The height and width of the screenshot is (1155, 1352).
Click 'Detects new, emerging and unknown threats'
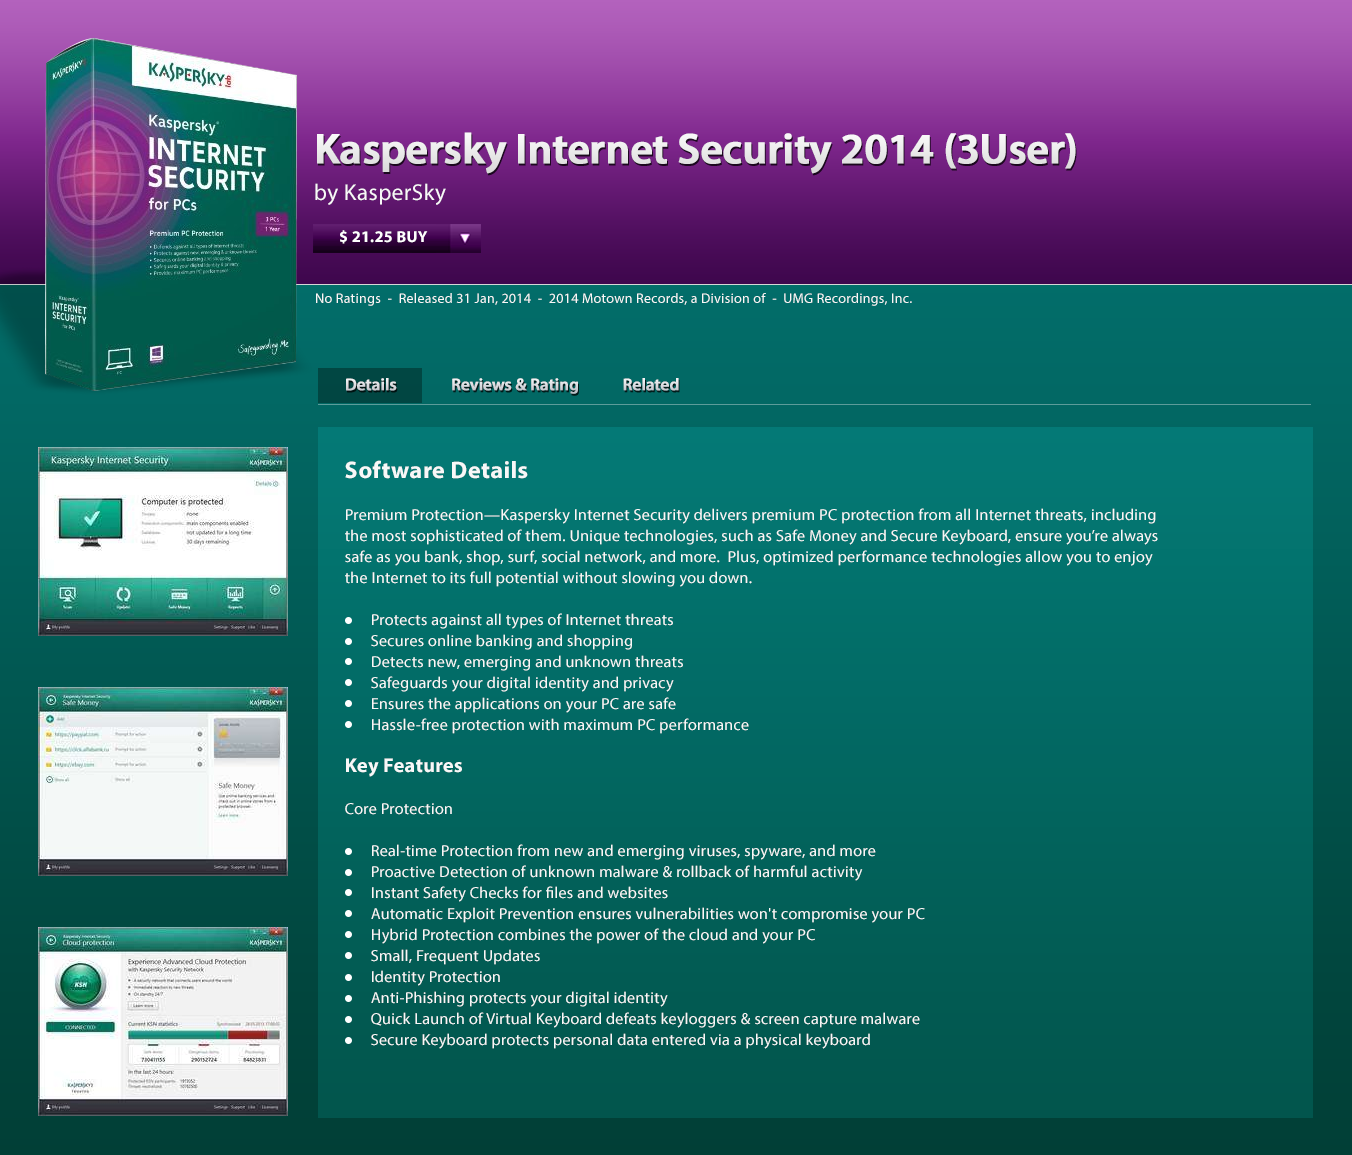[x=527, y=662]
